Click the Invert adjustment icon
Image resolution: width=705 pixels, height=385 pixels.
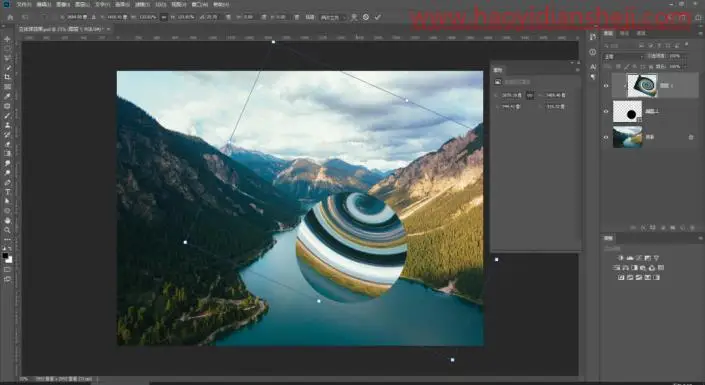click(621, 278)
